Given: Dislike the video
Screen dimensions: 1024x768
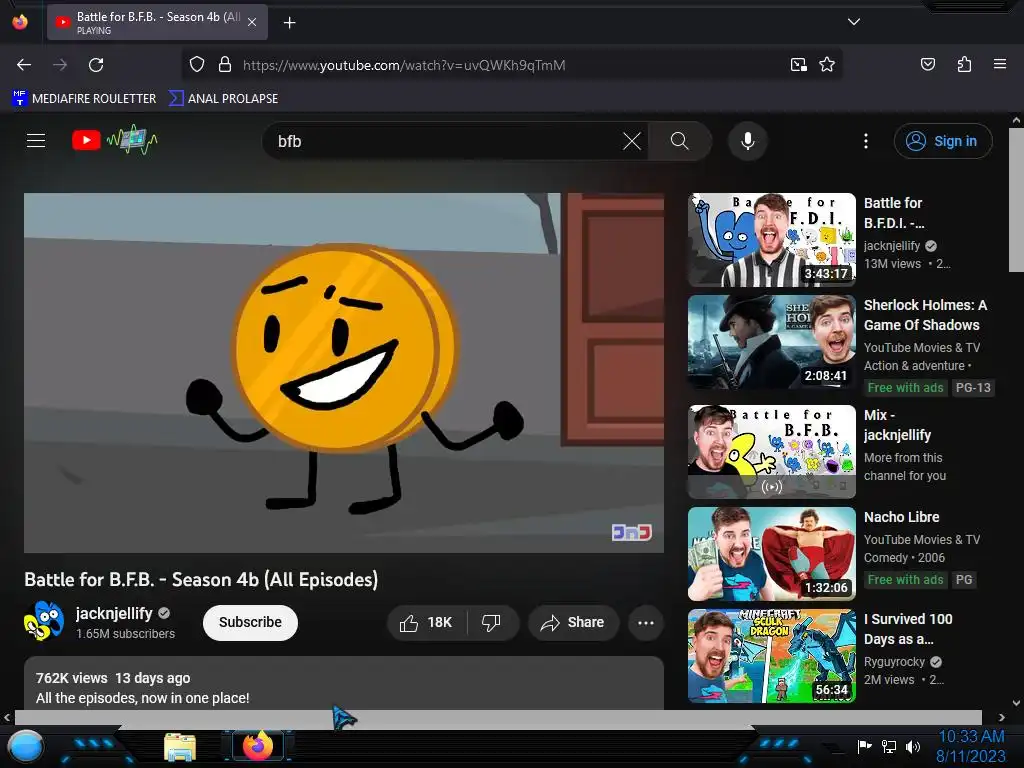Looking at the screenshot, I should (491, 622).
